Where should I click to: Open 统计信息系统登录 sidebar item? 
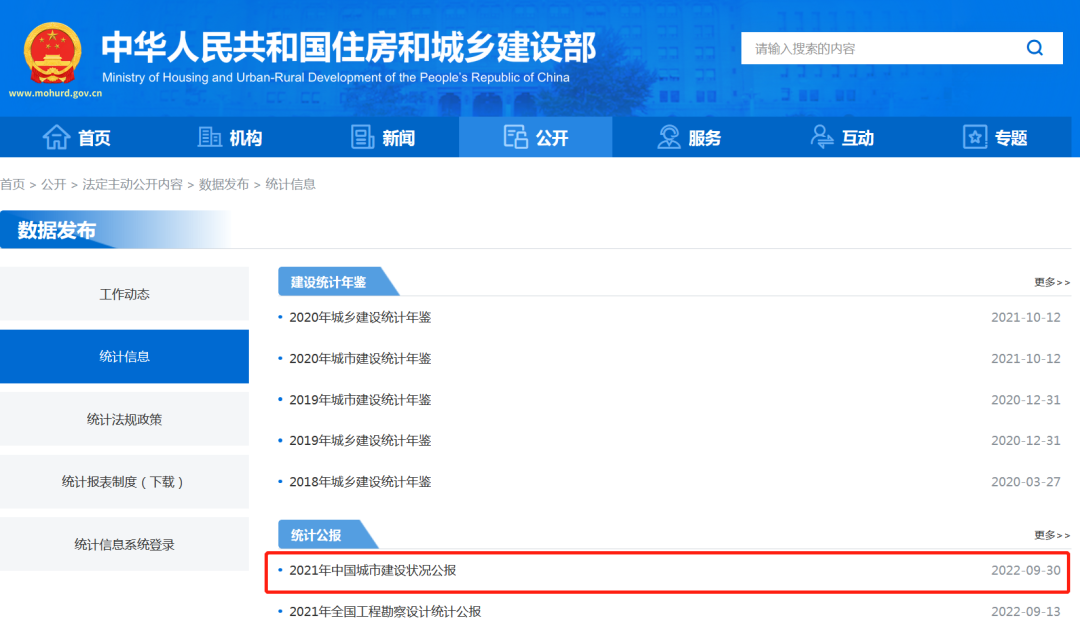pyautogui.click(x=124, y=545)
